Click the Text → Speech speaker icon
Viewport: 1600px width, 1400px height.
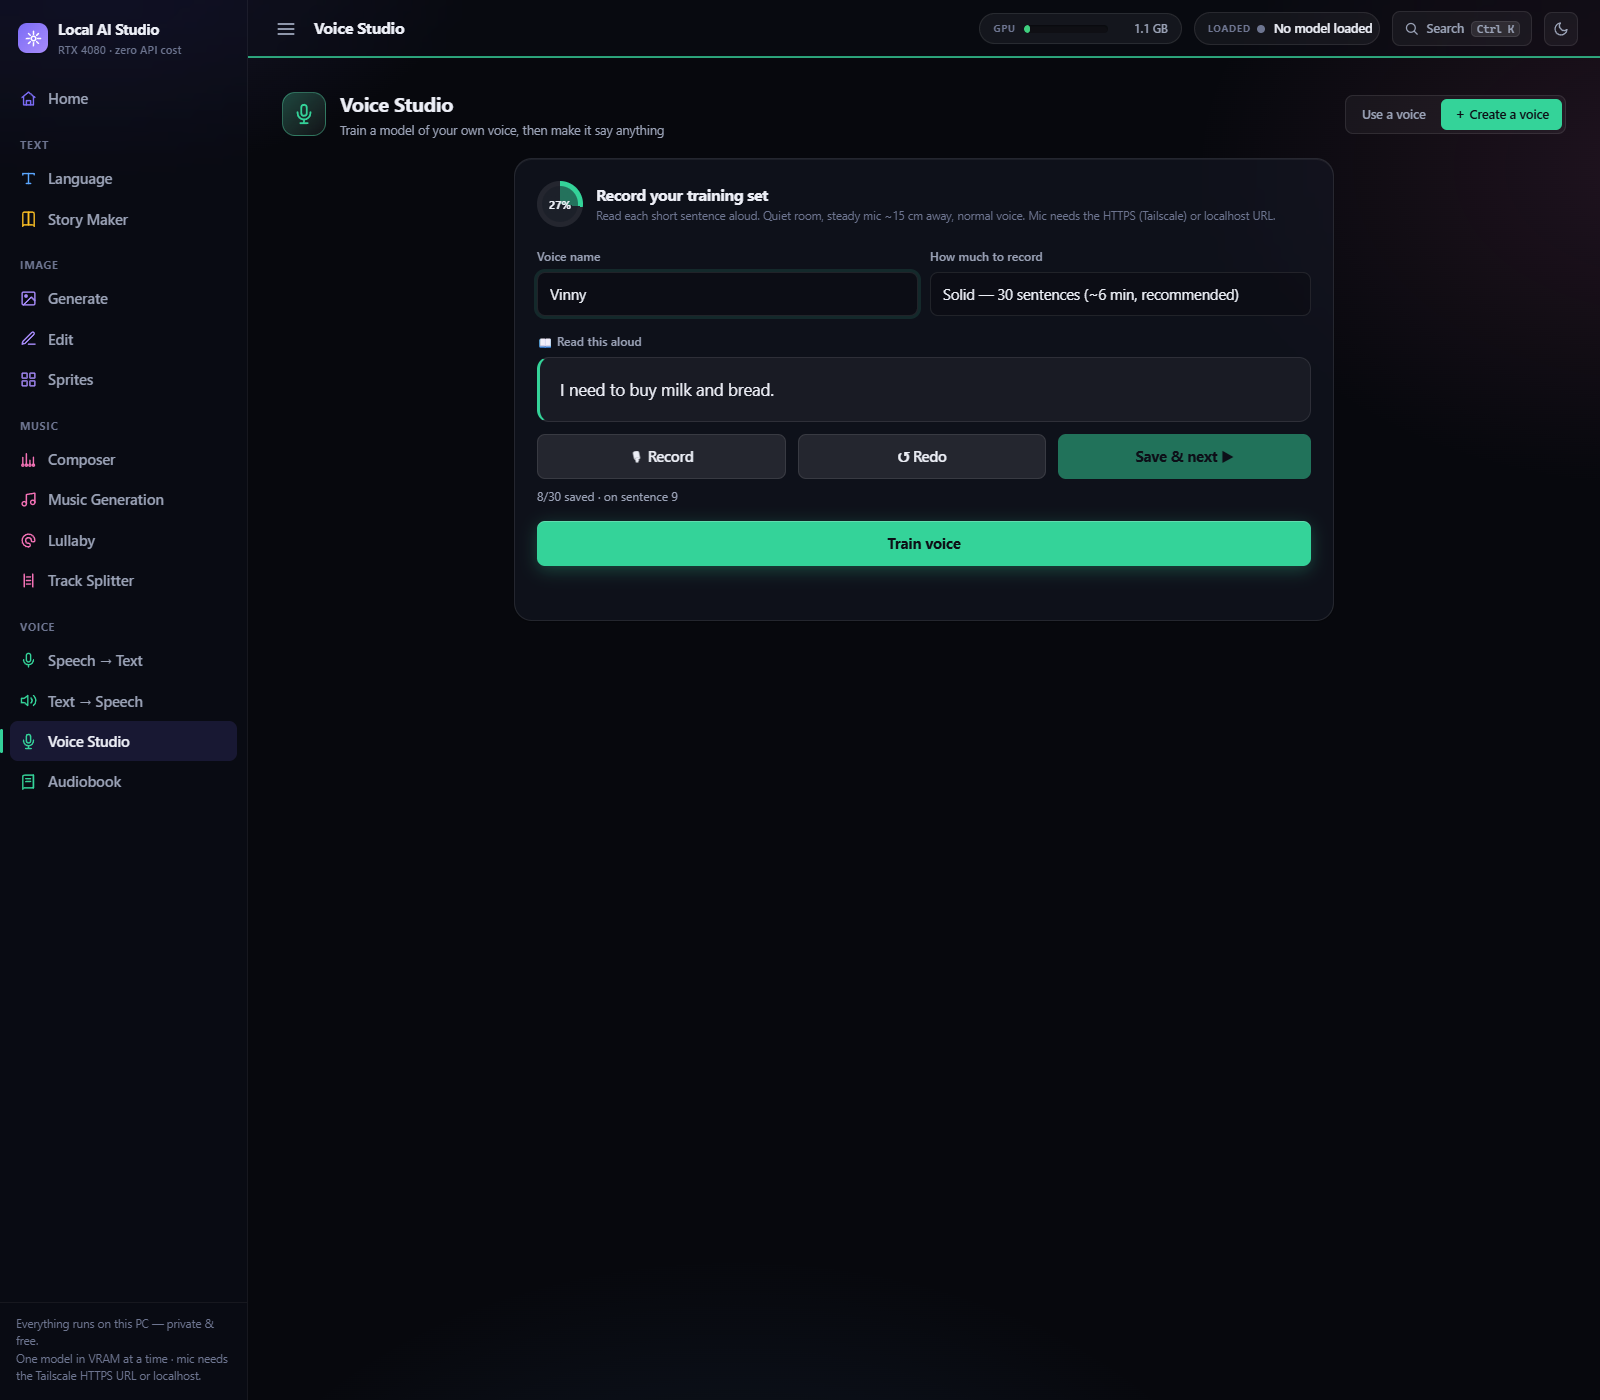point(29,701)
